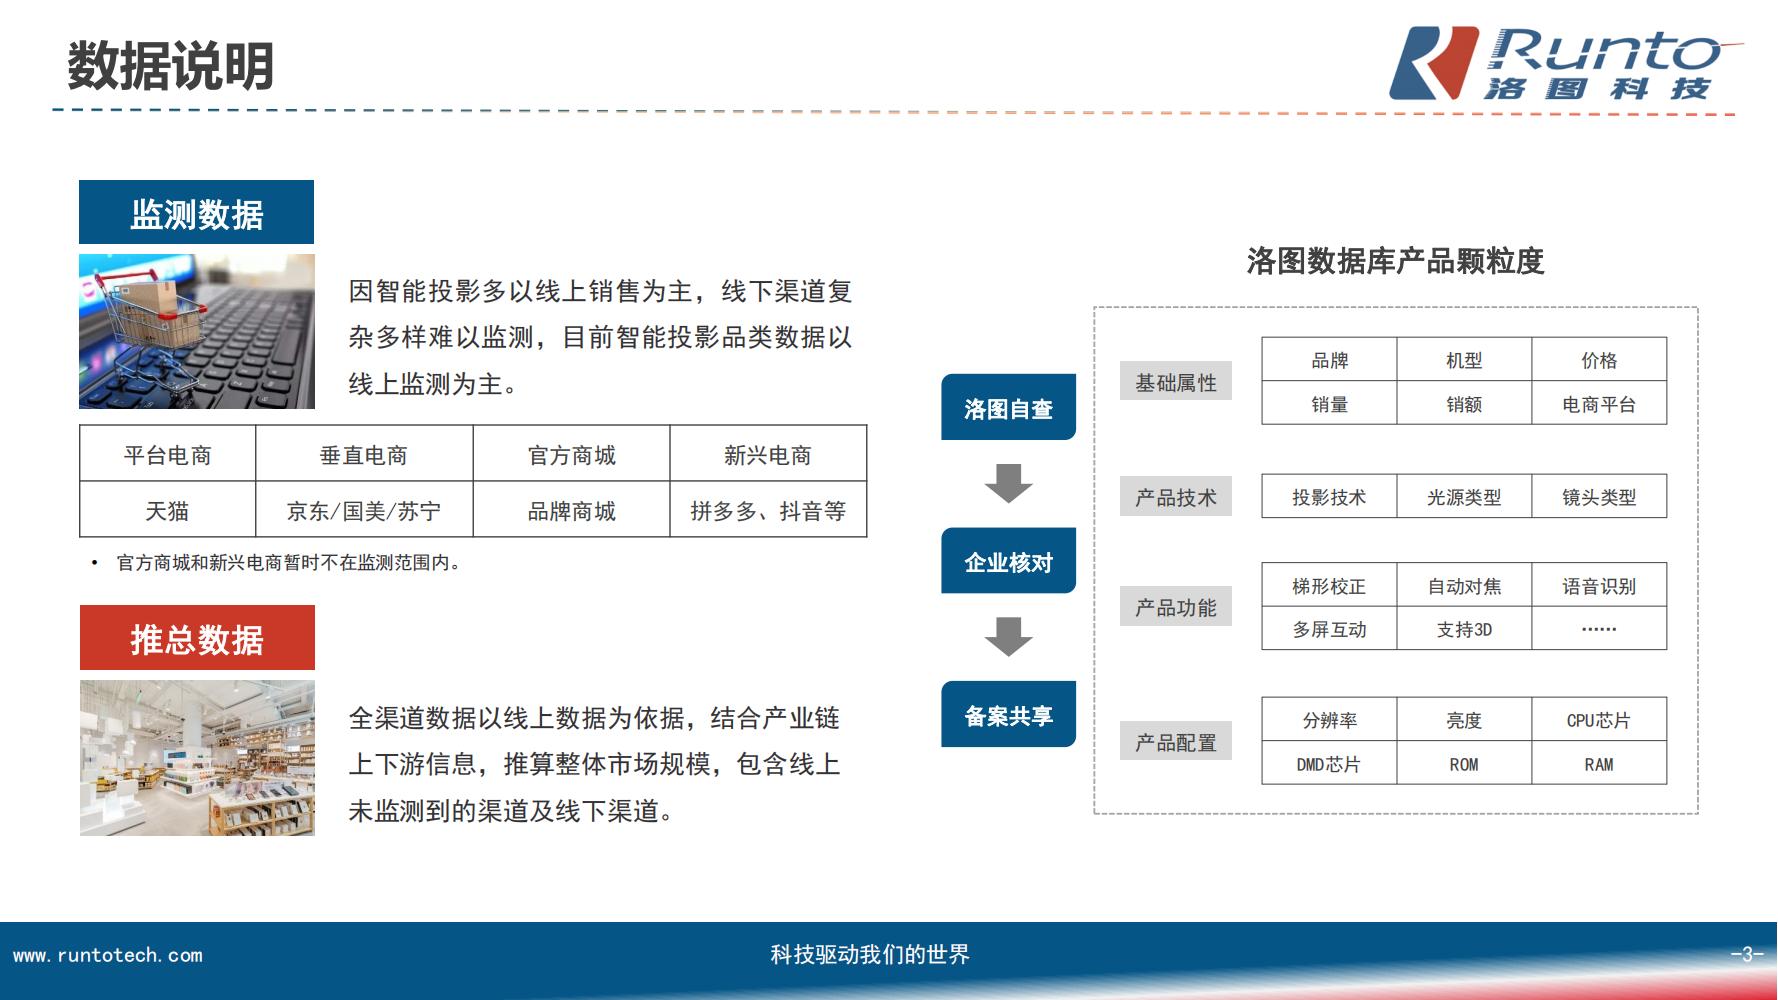Click the 洛图数据库产品颗粒度 heading

[1395, 261]
